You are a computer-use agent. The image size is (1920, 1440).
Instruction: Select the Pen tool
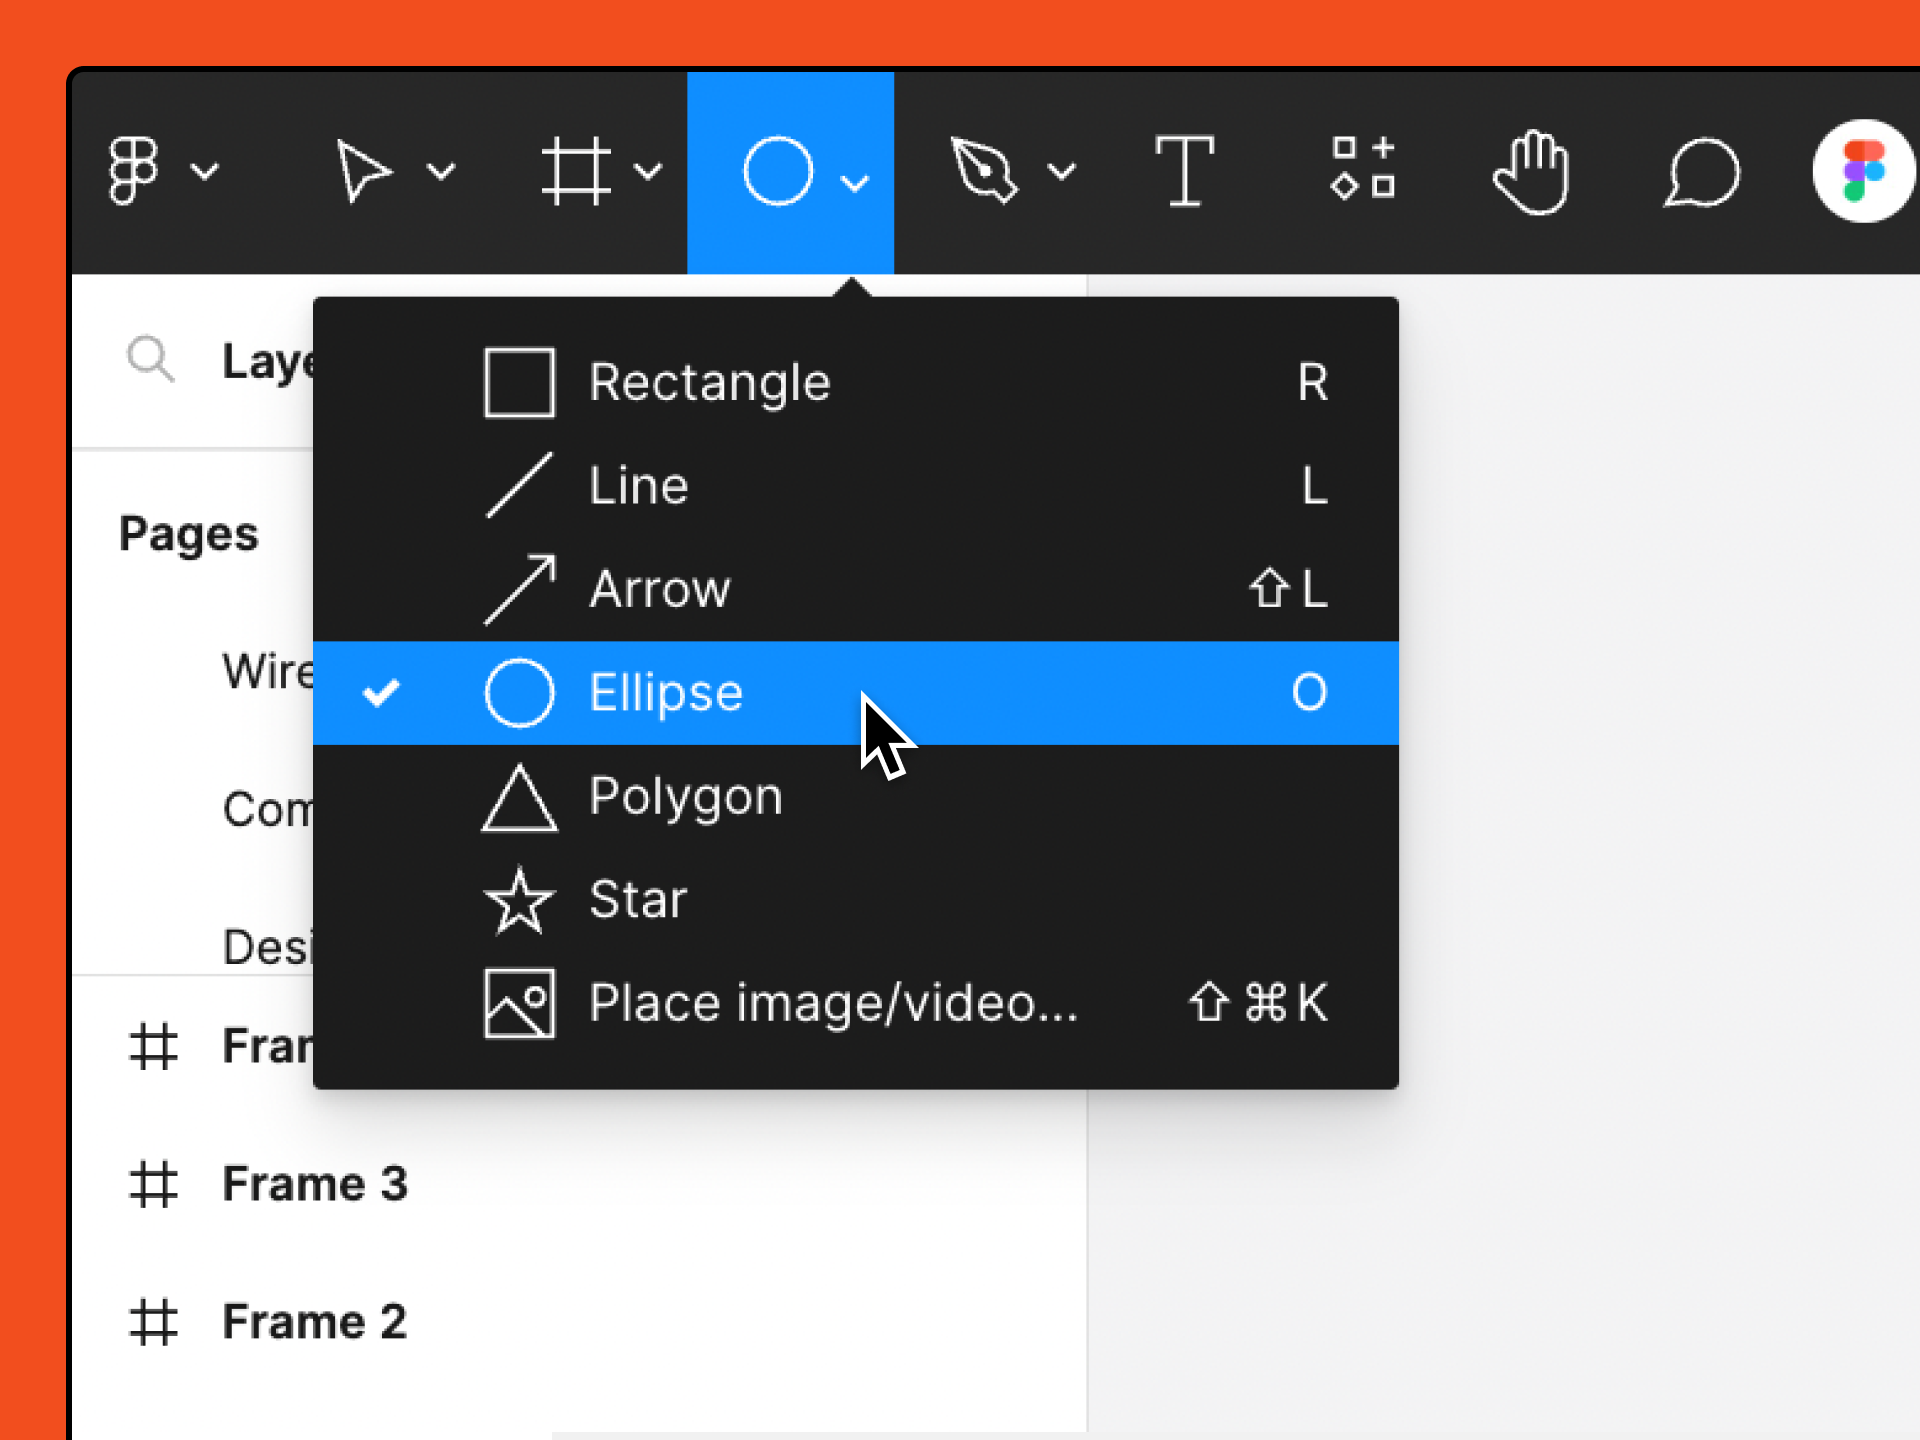(x=985, y=170)
